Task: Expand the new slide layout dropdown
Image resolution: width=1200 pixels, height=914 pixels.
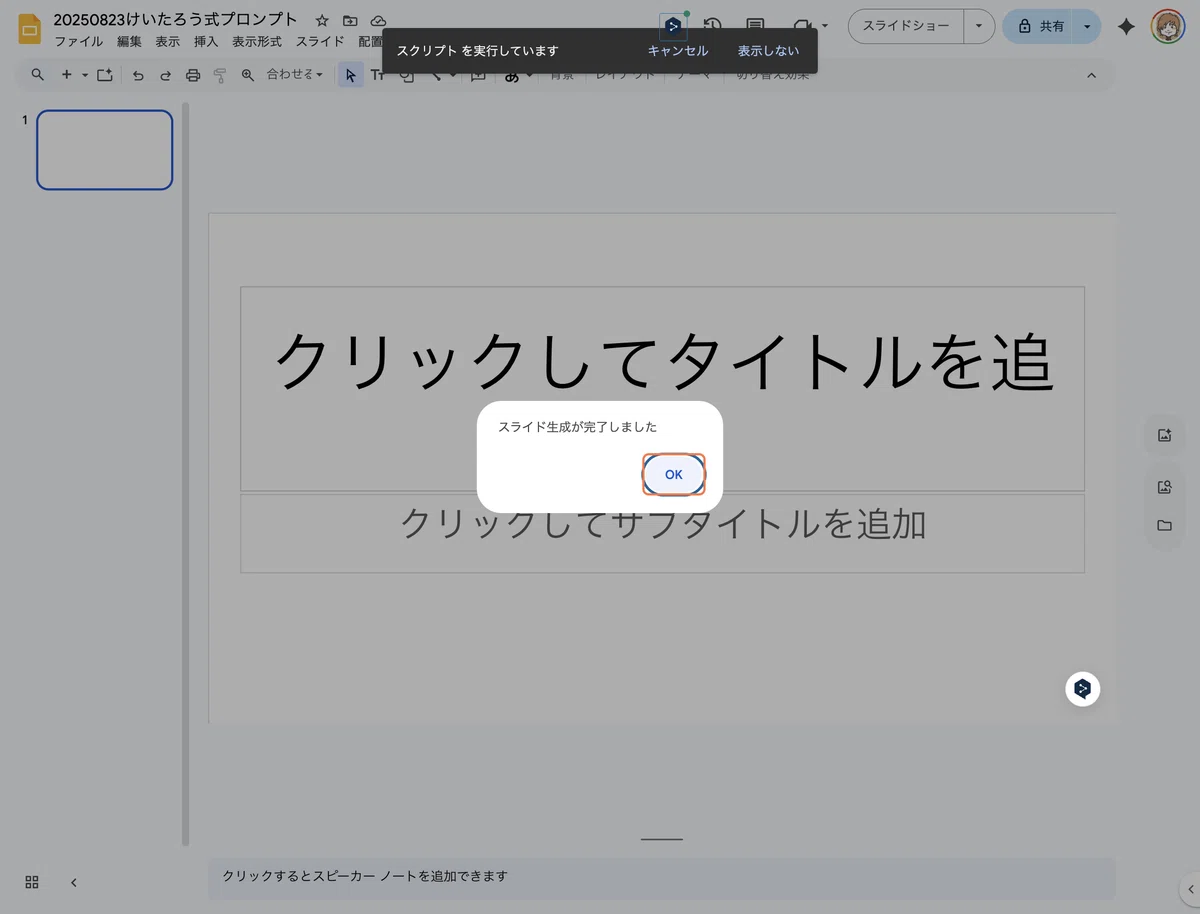Action: click(85, 75)
